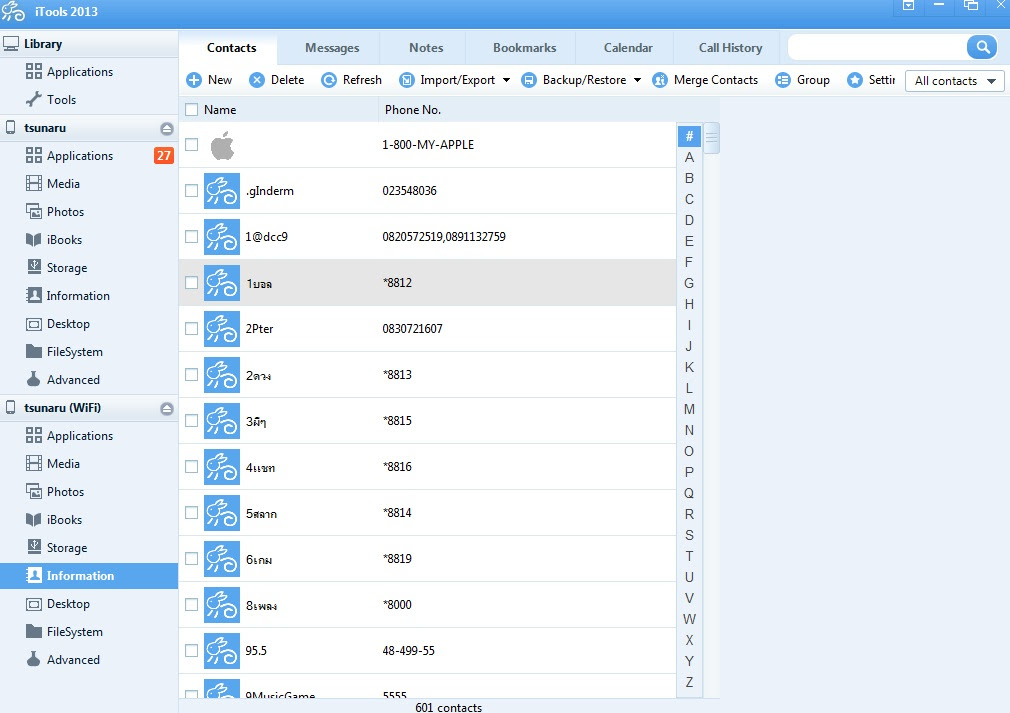1010x713 pixels.
Task: Switch to the Notes tab
Action: pos(426,48)
